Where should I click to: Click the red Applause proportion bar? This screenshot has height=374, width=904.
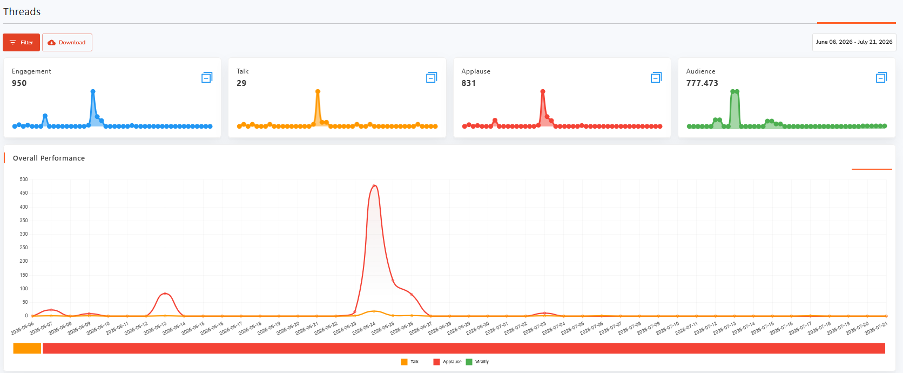464,348
